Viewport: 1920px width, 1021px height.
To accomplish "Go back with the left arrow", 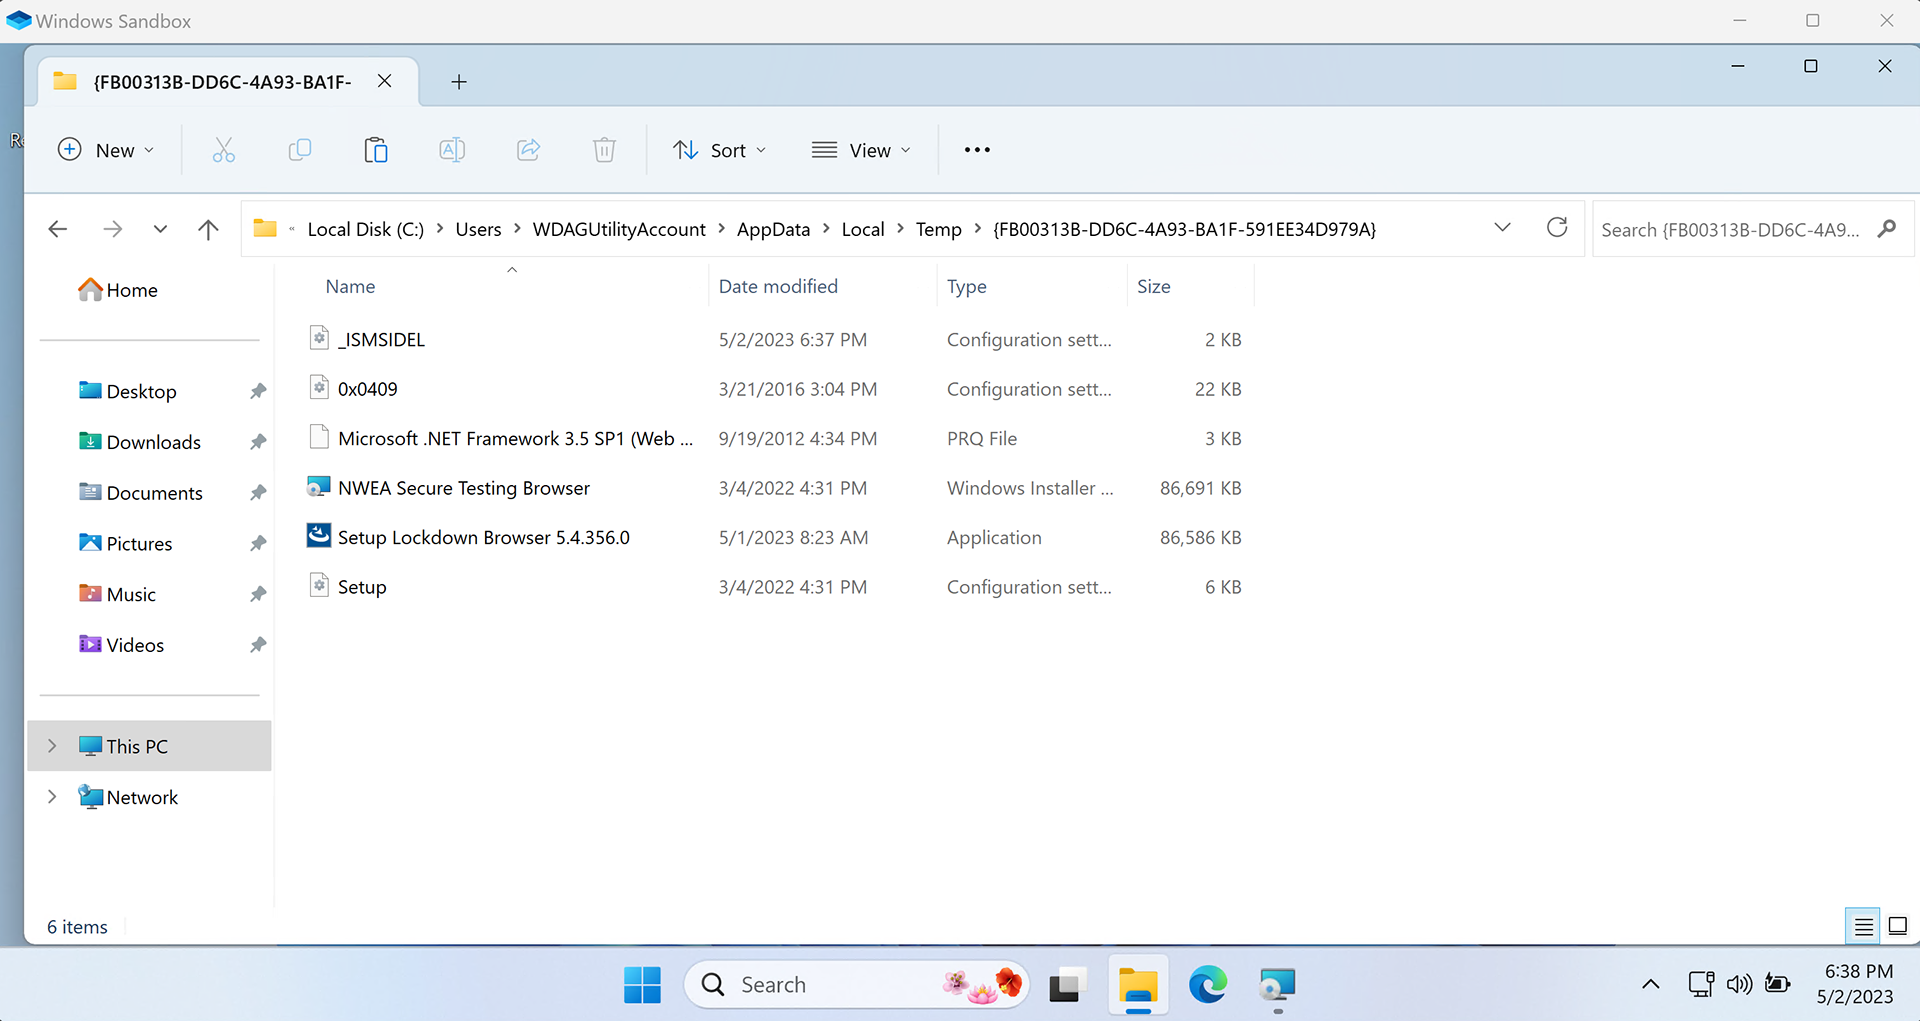I will point(58,229).
